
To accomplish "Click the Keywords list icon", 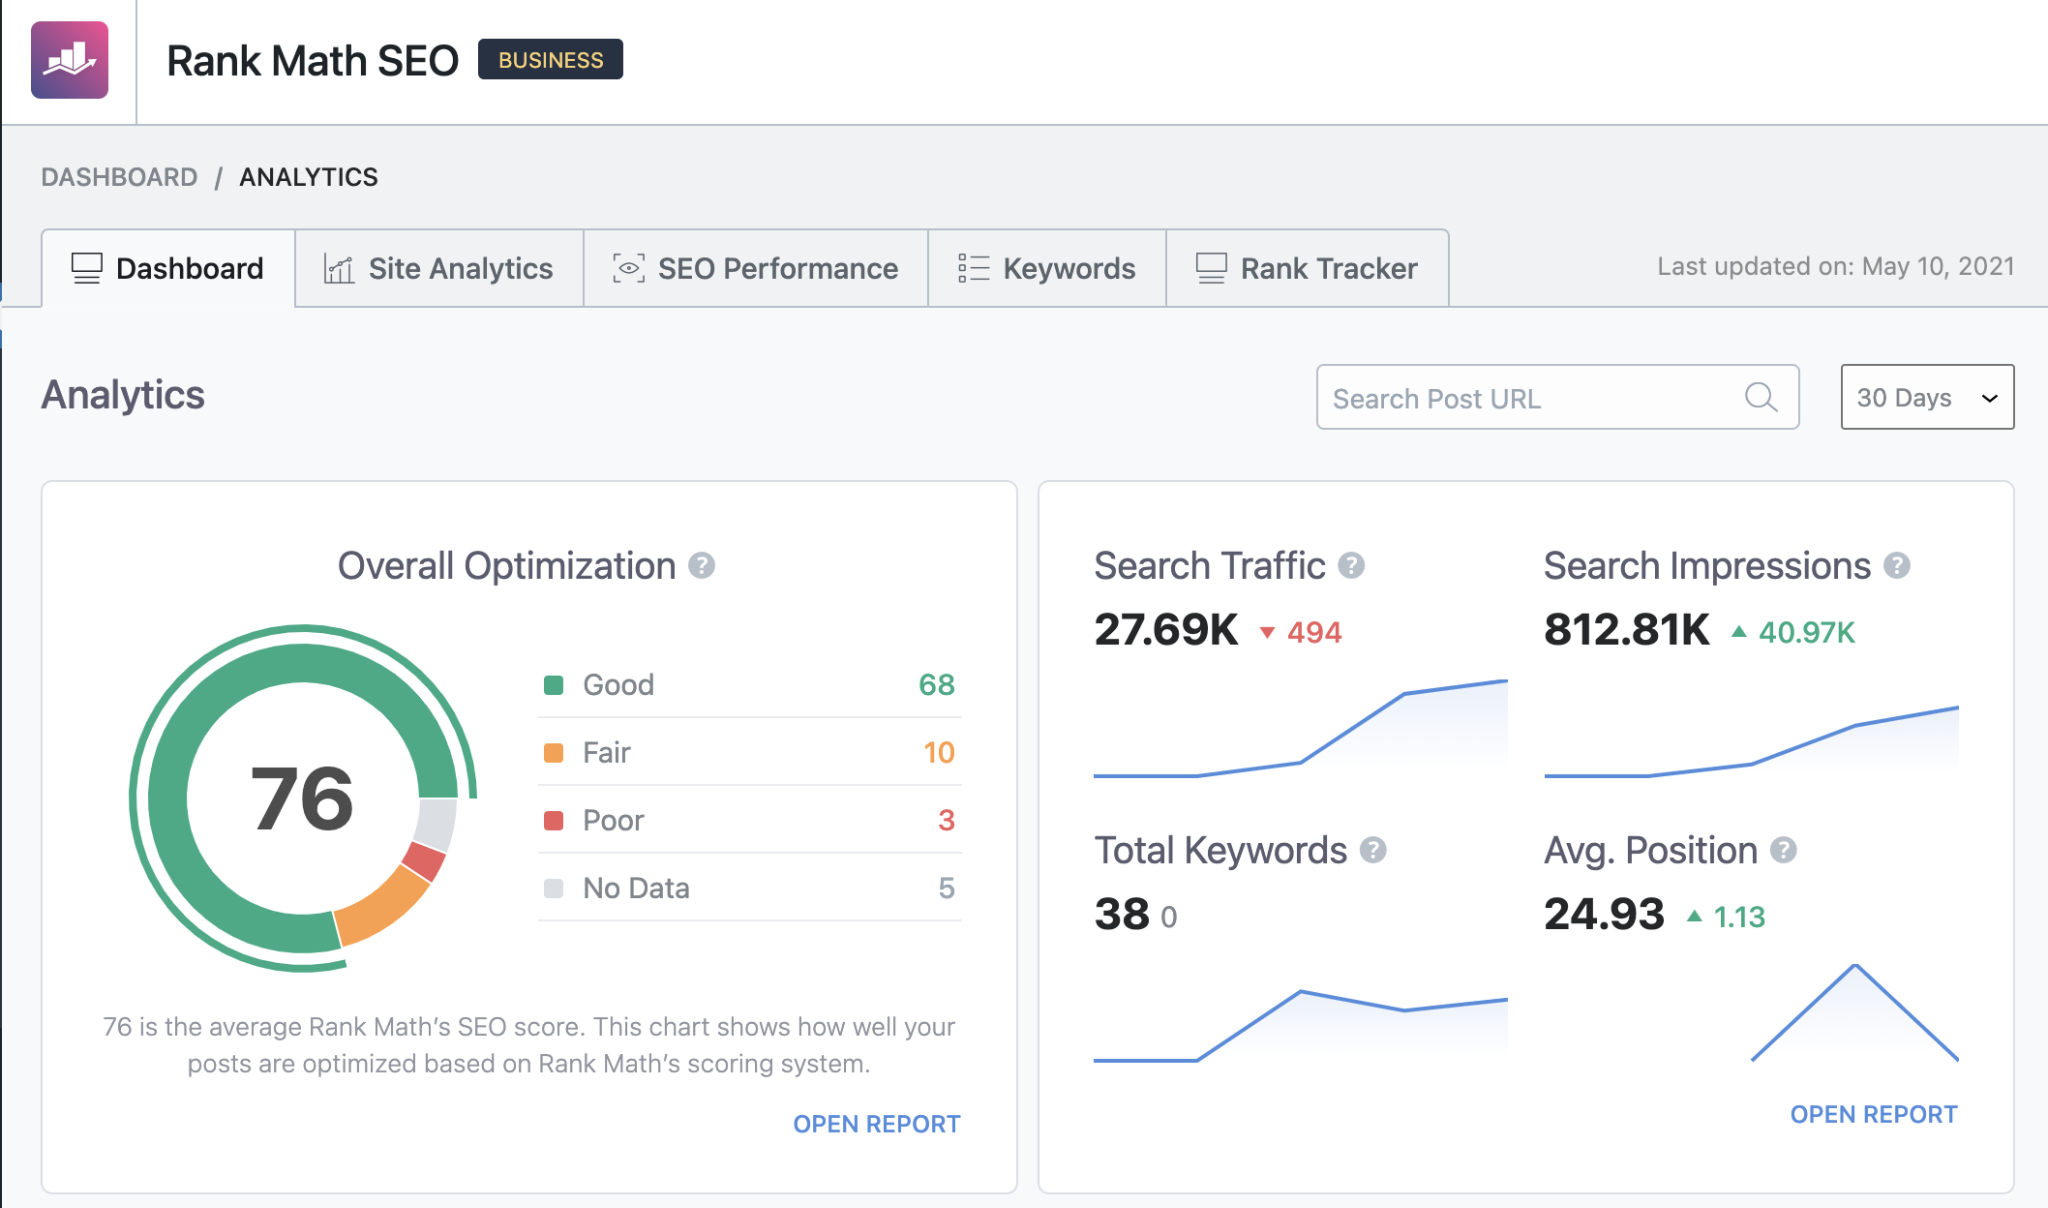I will [973, 268].
